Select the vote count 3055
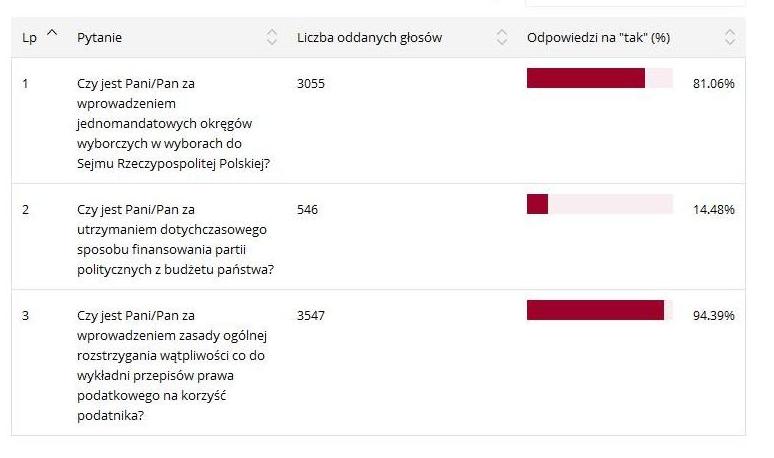This screenshot has height=458, width=774. point(311,84)
